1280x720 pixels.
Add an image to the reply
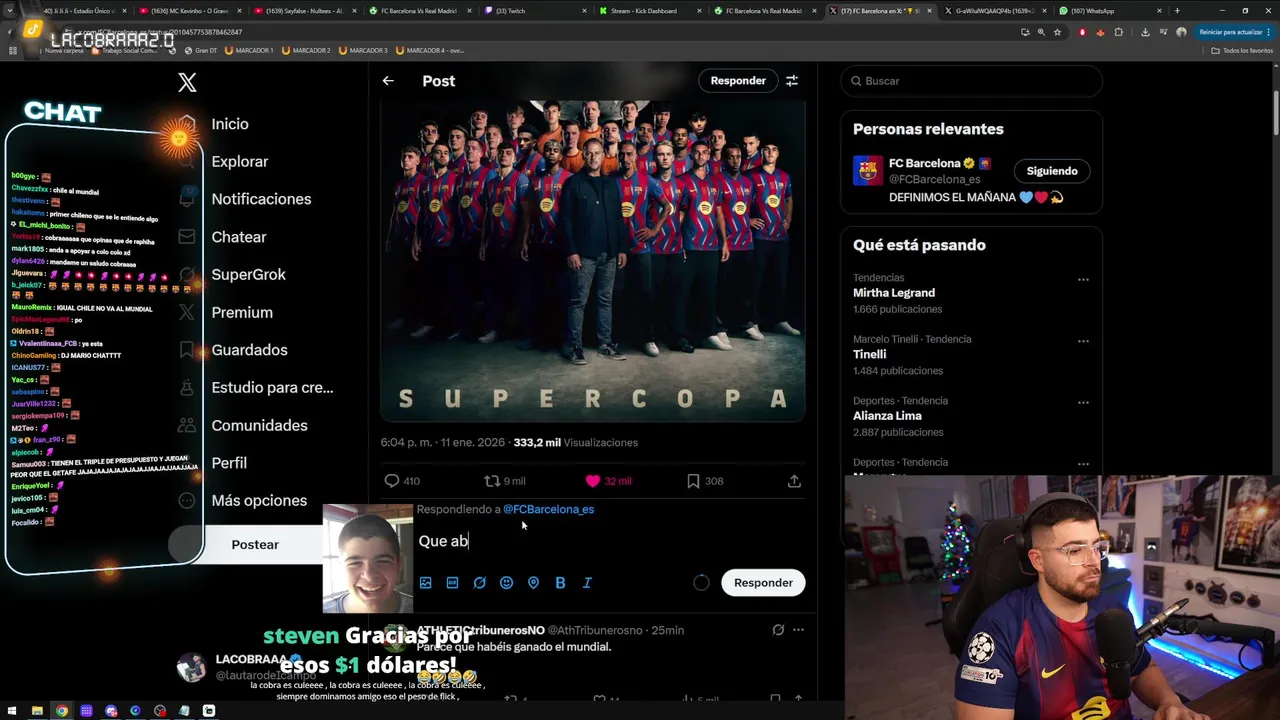426,583
